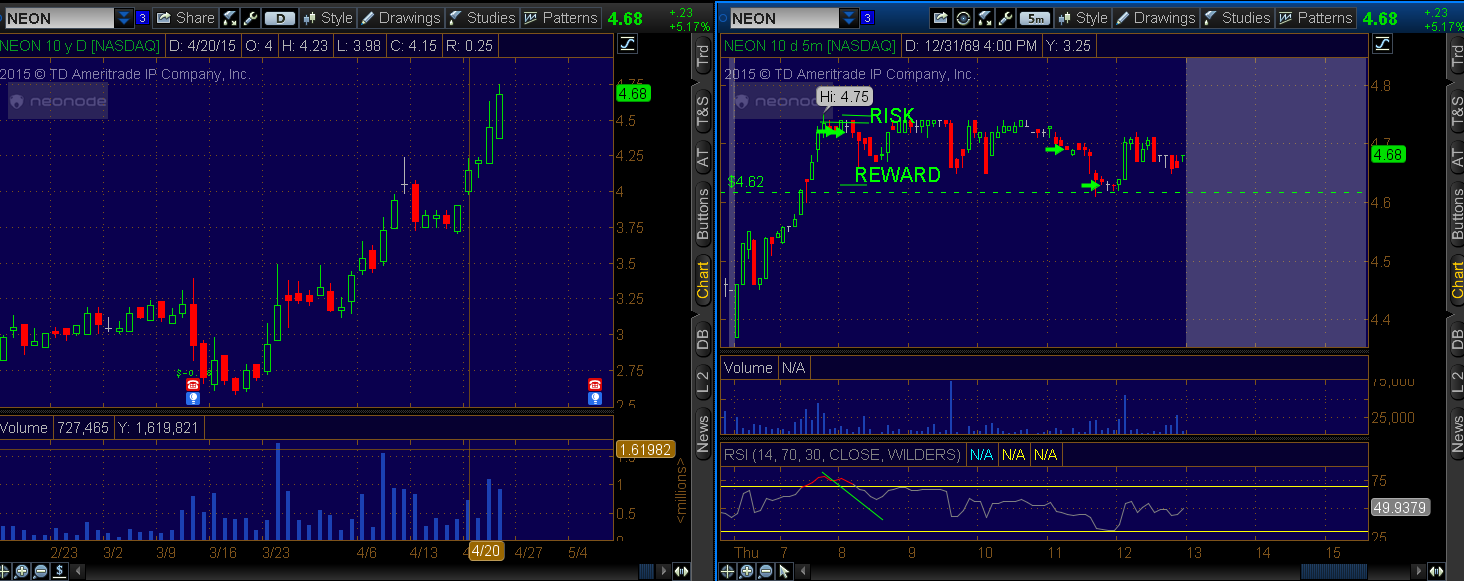Select the Trd tab in middle sidebar
Viewport: 1464px width, 581px height.
pyautogui.click(x=702, y=56)
